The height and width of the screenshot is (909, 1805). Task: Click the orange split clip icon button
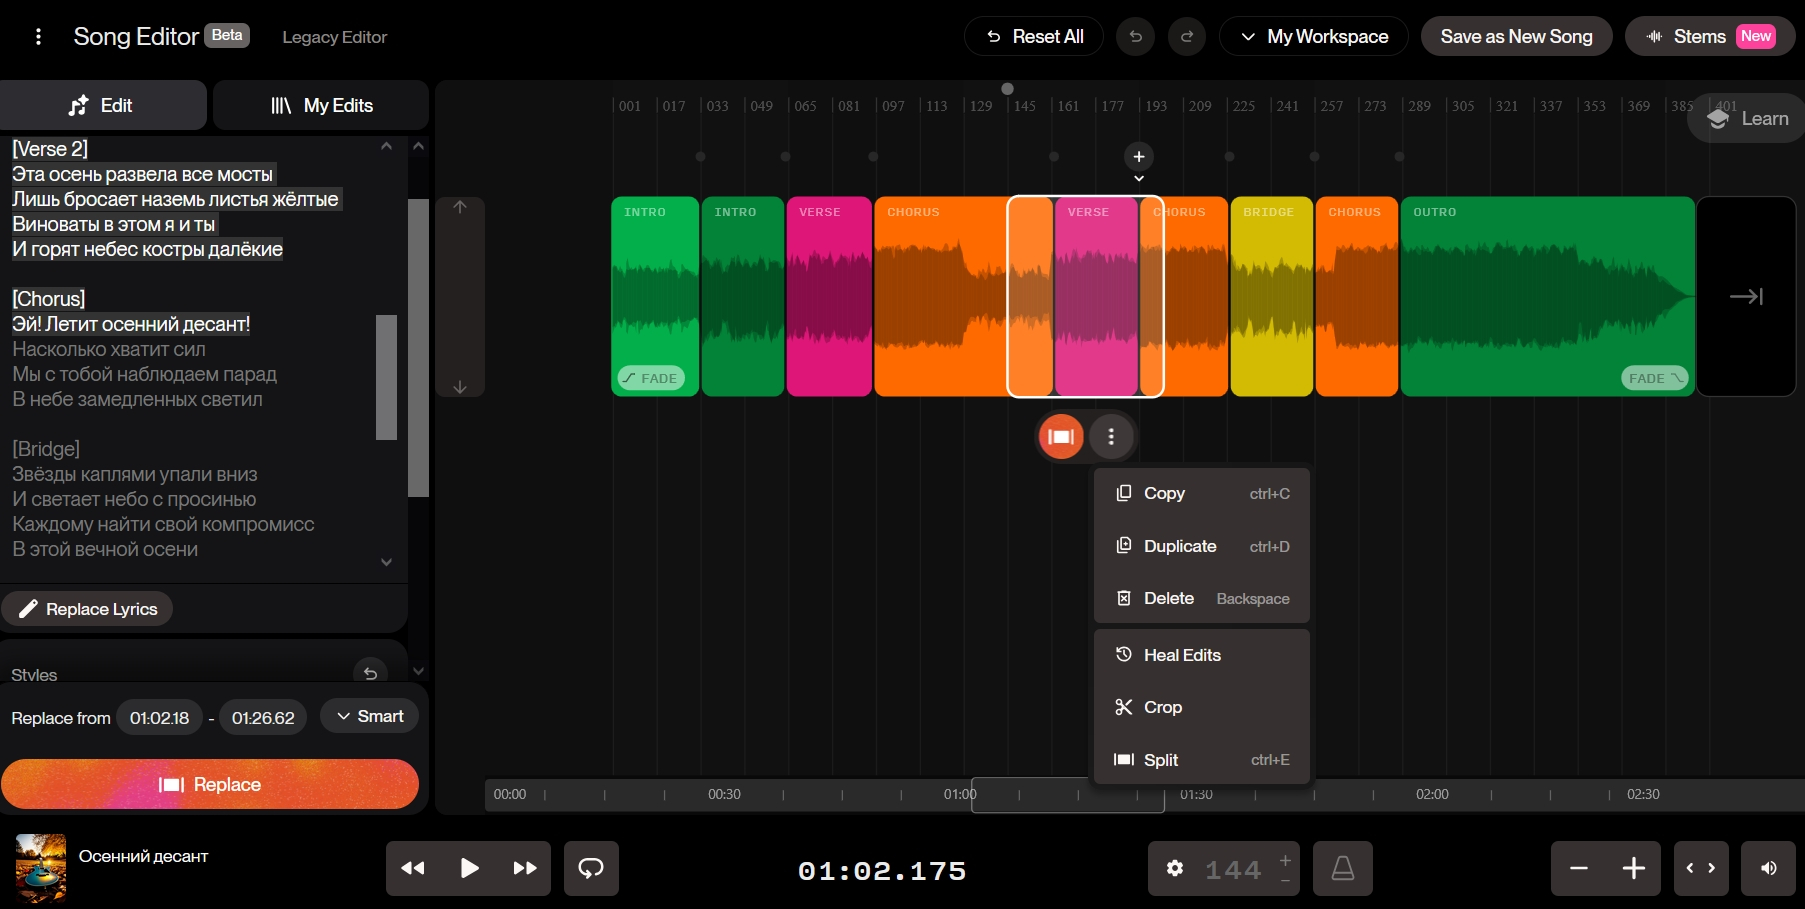[x=1061, y=436]
